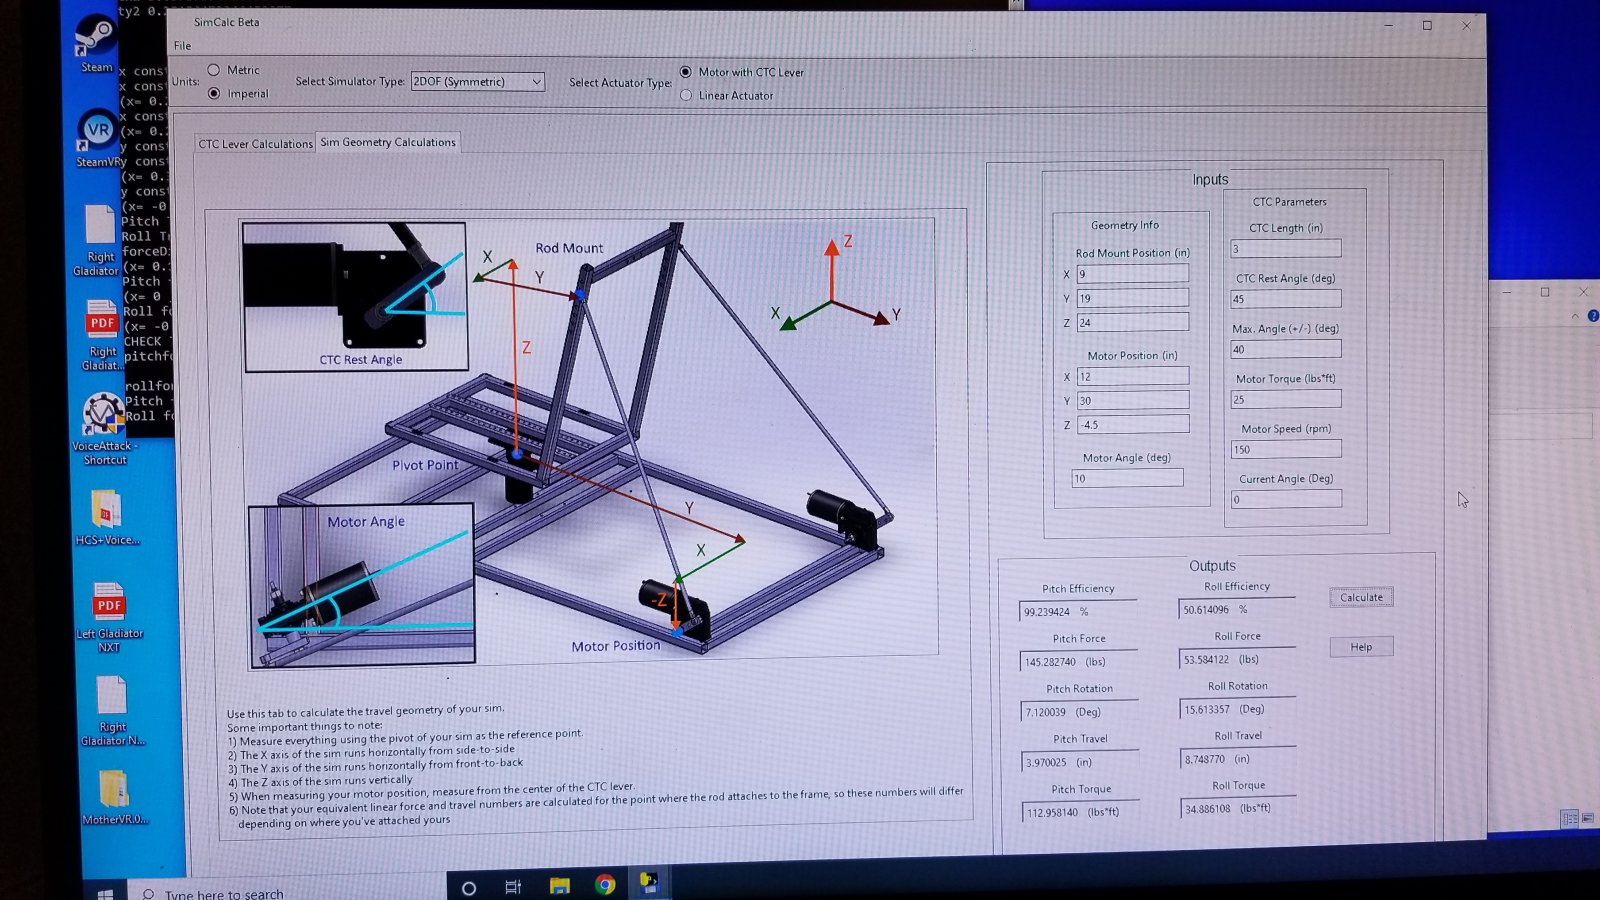Open the Right Gladiat PDF file icon

pos(102,335)
